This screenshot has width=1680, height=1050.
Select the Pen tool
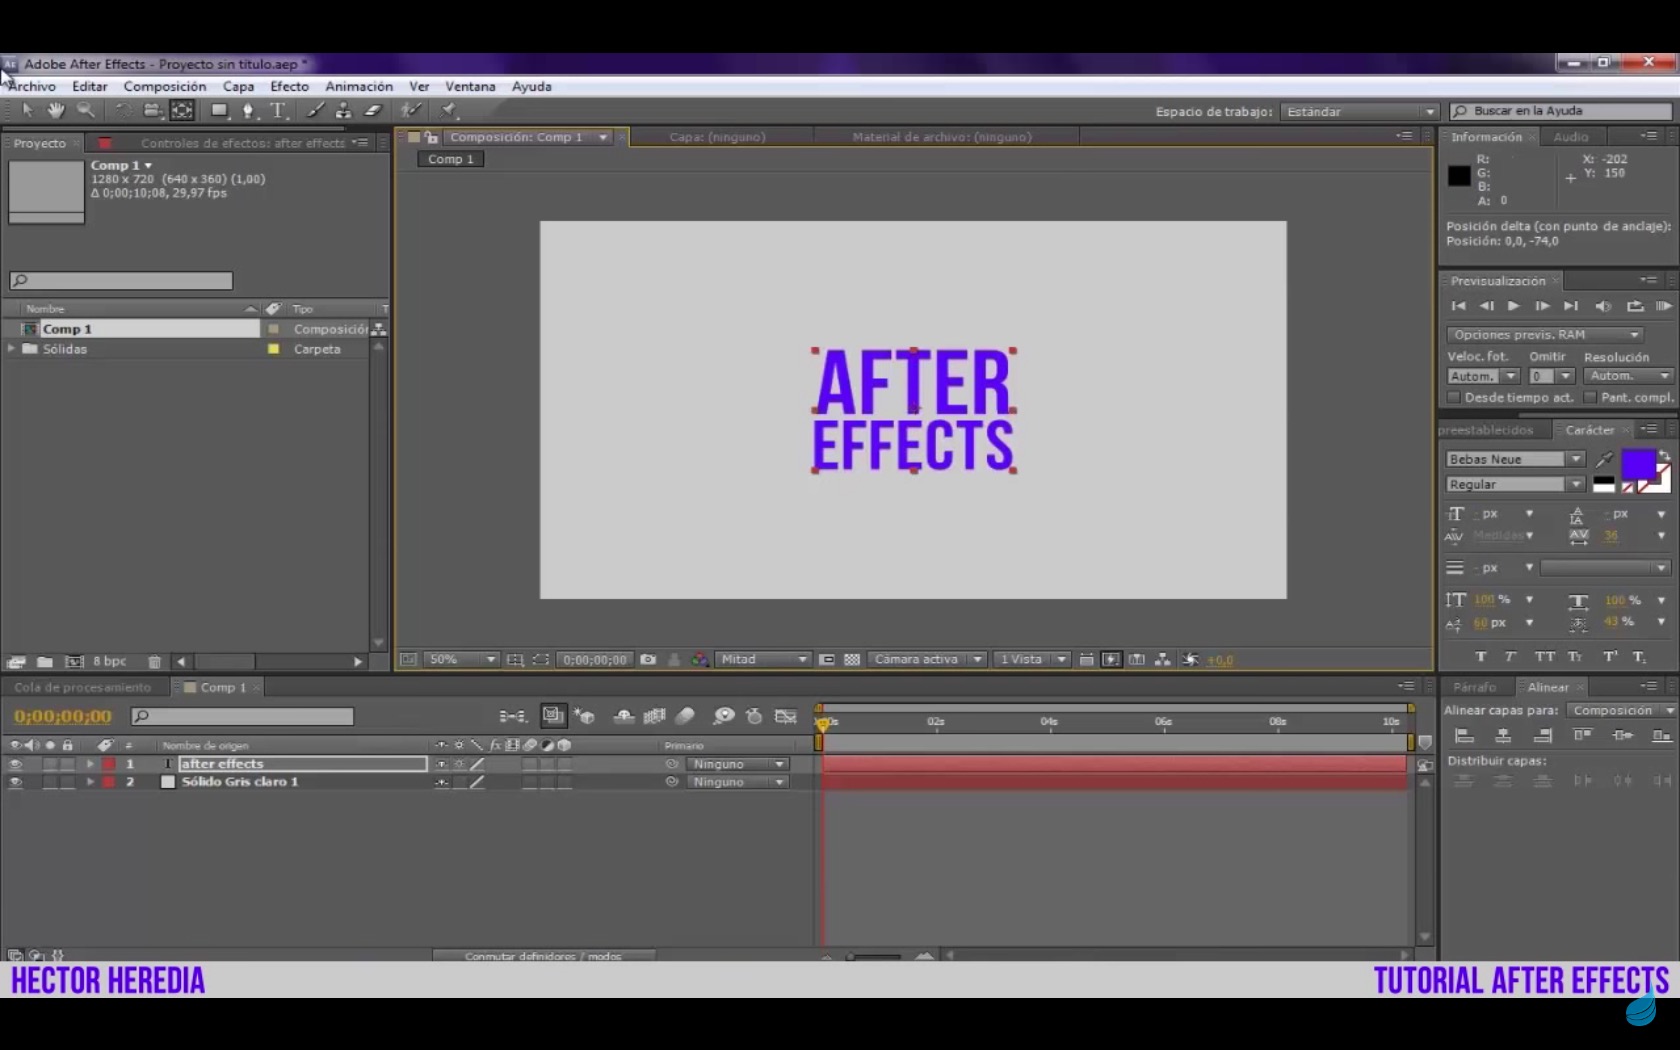coord(248,110)
